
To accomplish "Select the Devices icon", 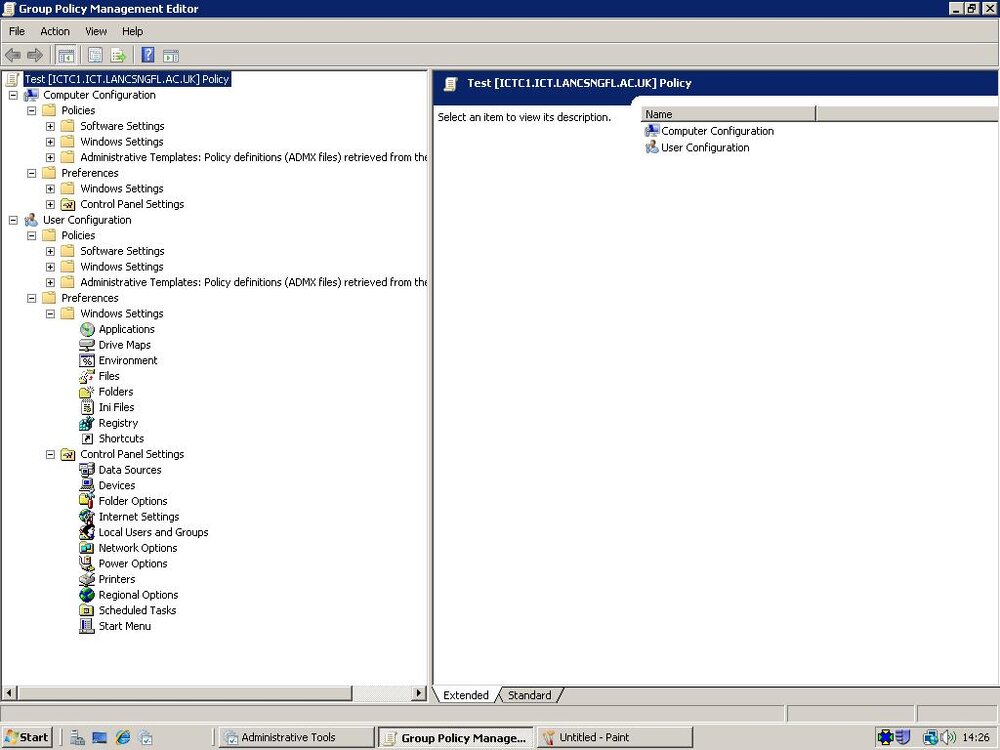I will click(x=87, y=486).
